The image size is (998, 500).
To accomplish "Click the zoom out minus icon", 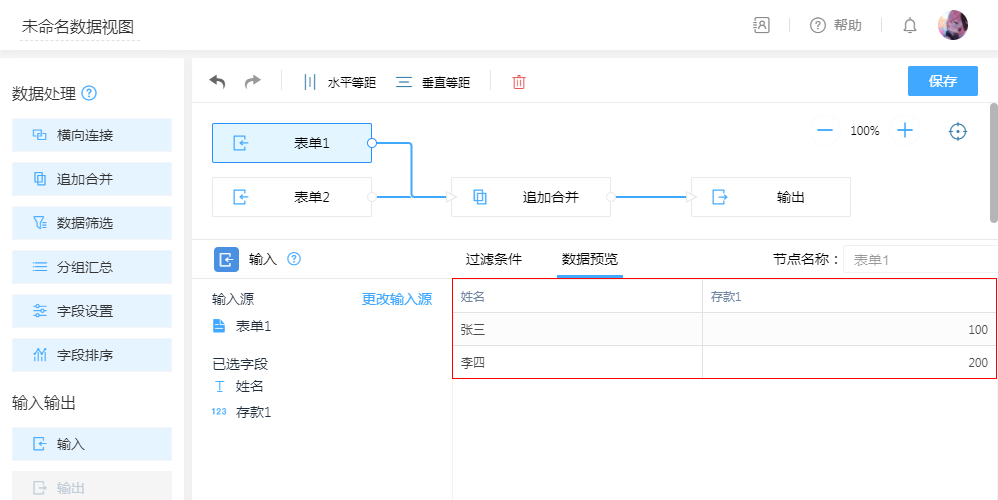I will (x=825, y=130).
